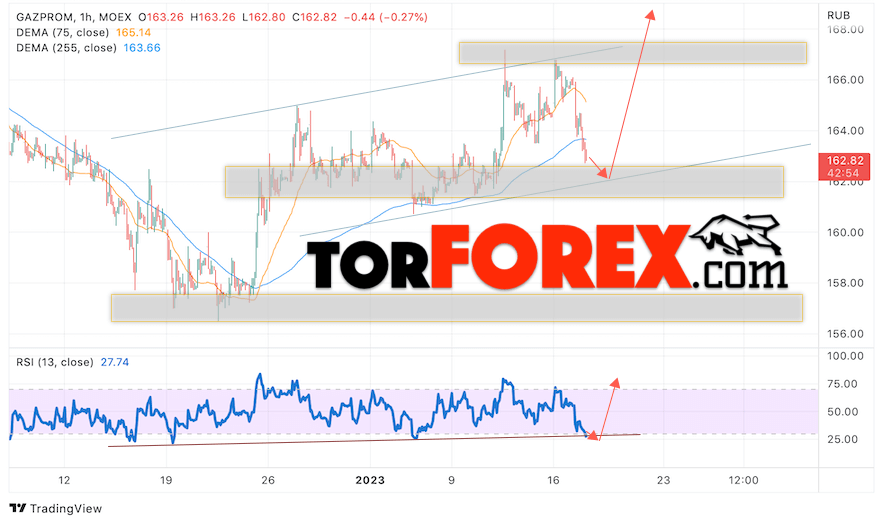Click the TradingView logo icon

point(17,508)
